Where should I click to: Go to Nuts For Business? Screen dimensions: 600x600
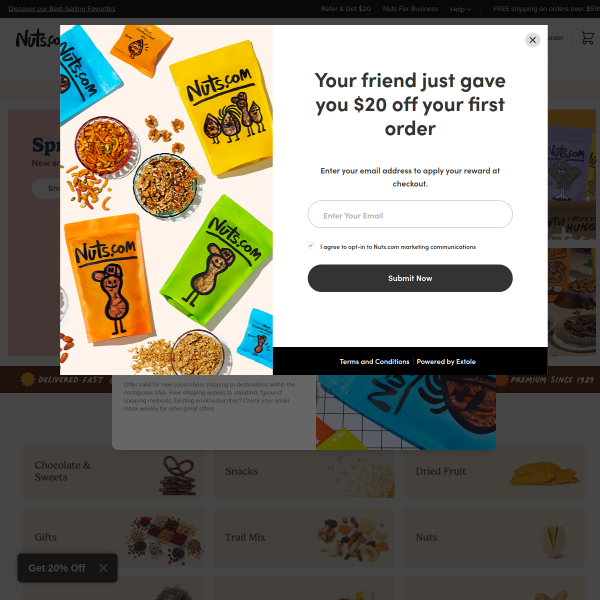coord(410,9)
